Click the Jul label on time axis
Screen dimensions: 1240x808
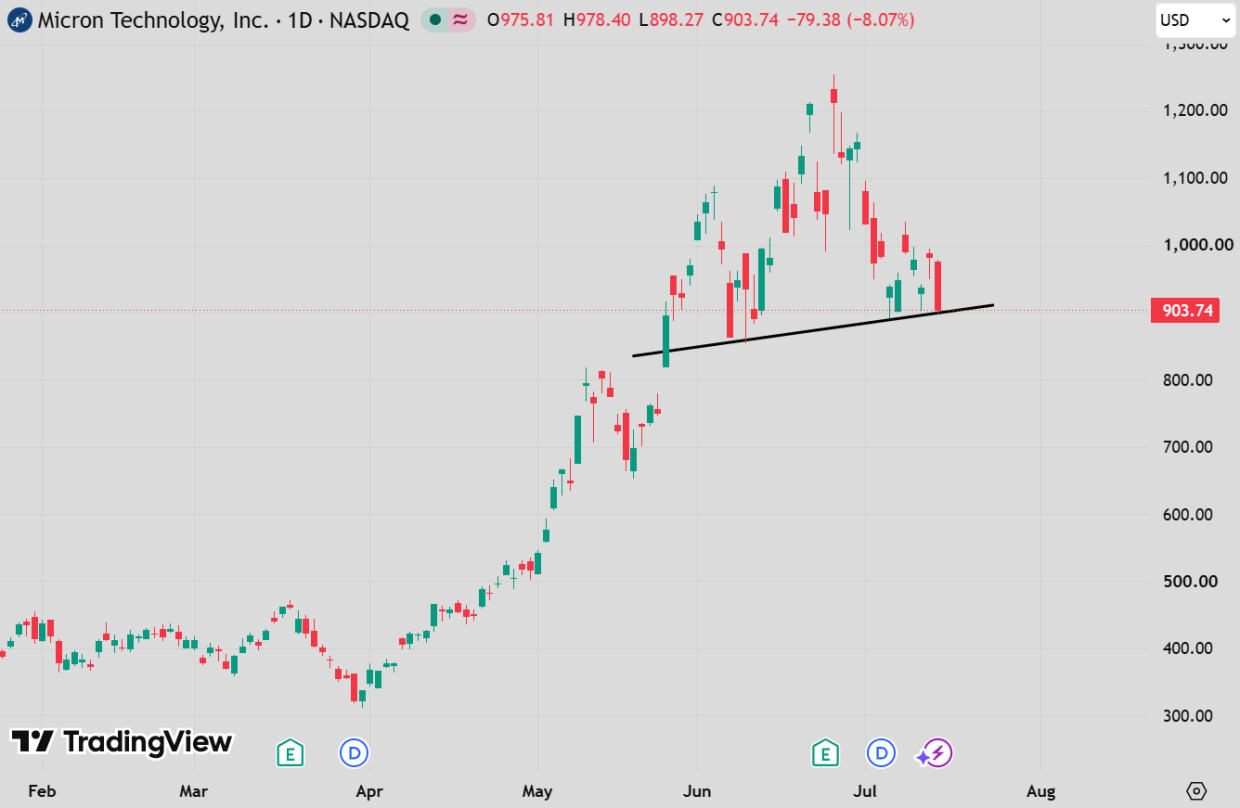click(865, 791)
